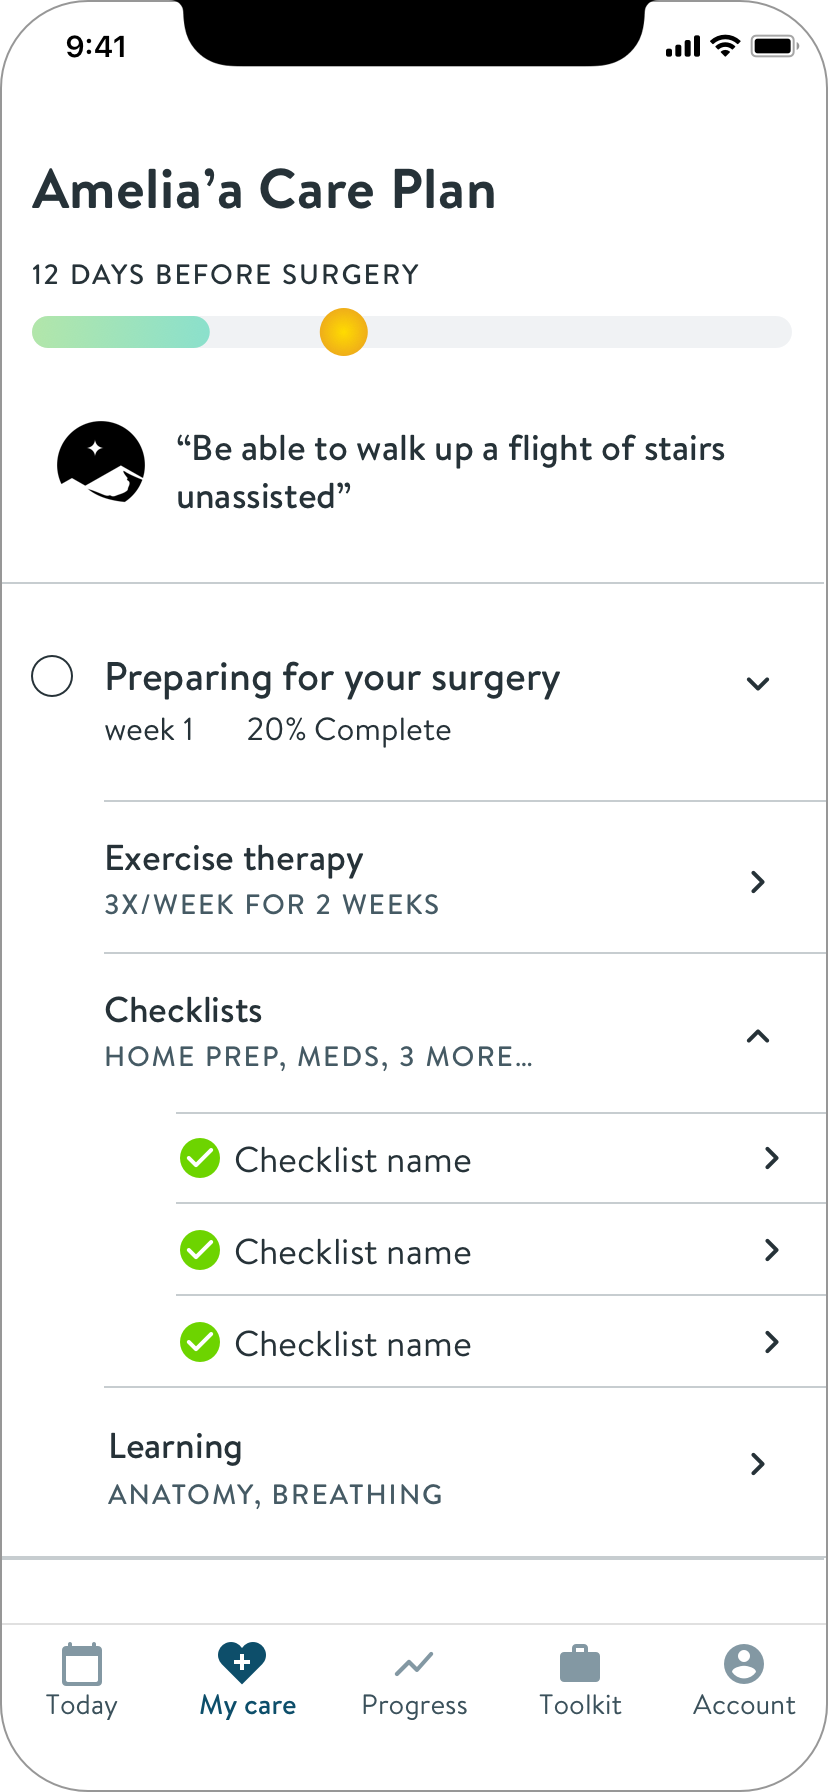Tap the Amelia'a Care Plan heading
Viewport: 828px width, 1792px height.
[x=265, y=190]
